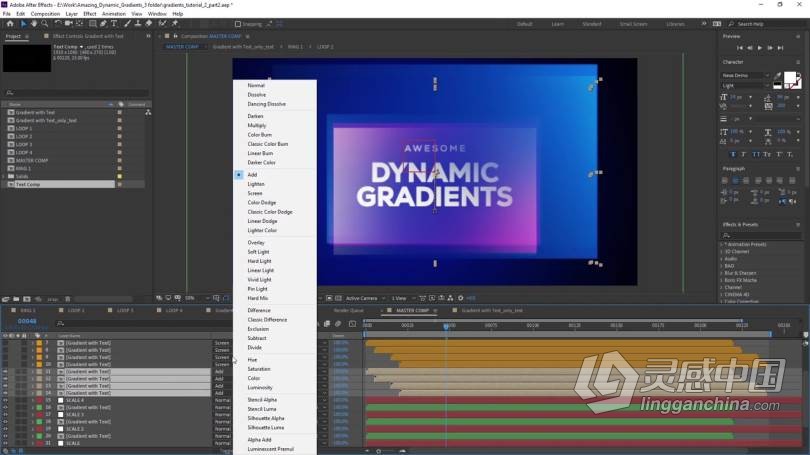Screen dimensions: 810x455
Task: Click orange label color of layer 7
Action: [39, 343]
